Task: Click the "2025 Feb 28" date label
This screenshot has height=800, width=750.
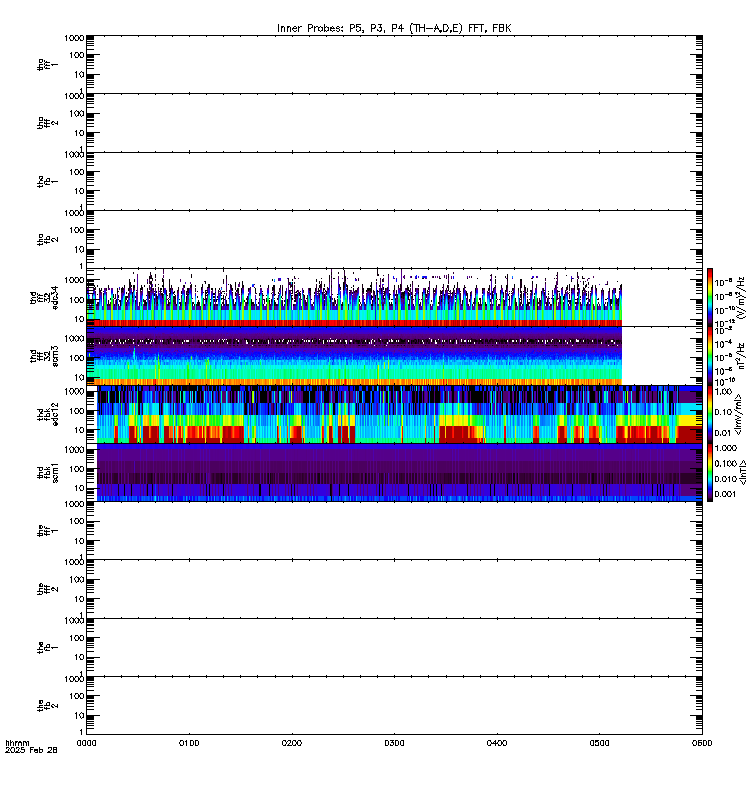Action: [31, 750]
